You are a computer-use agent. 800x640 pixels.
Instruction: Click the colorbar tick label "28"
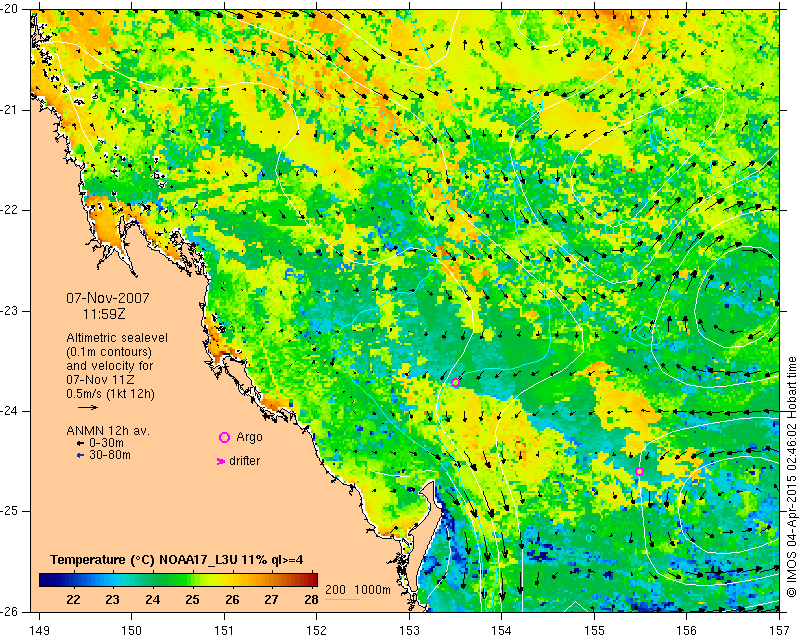[x=311, y=599]
